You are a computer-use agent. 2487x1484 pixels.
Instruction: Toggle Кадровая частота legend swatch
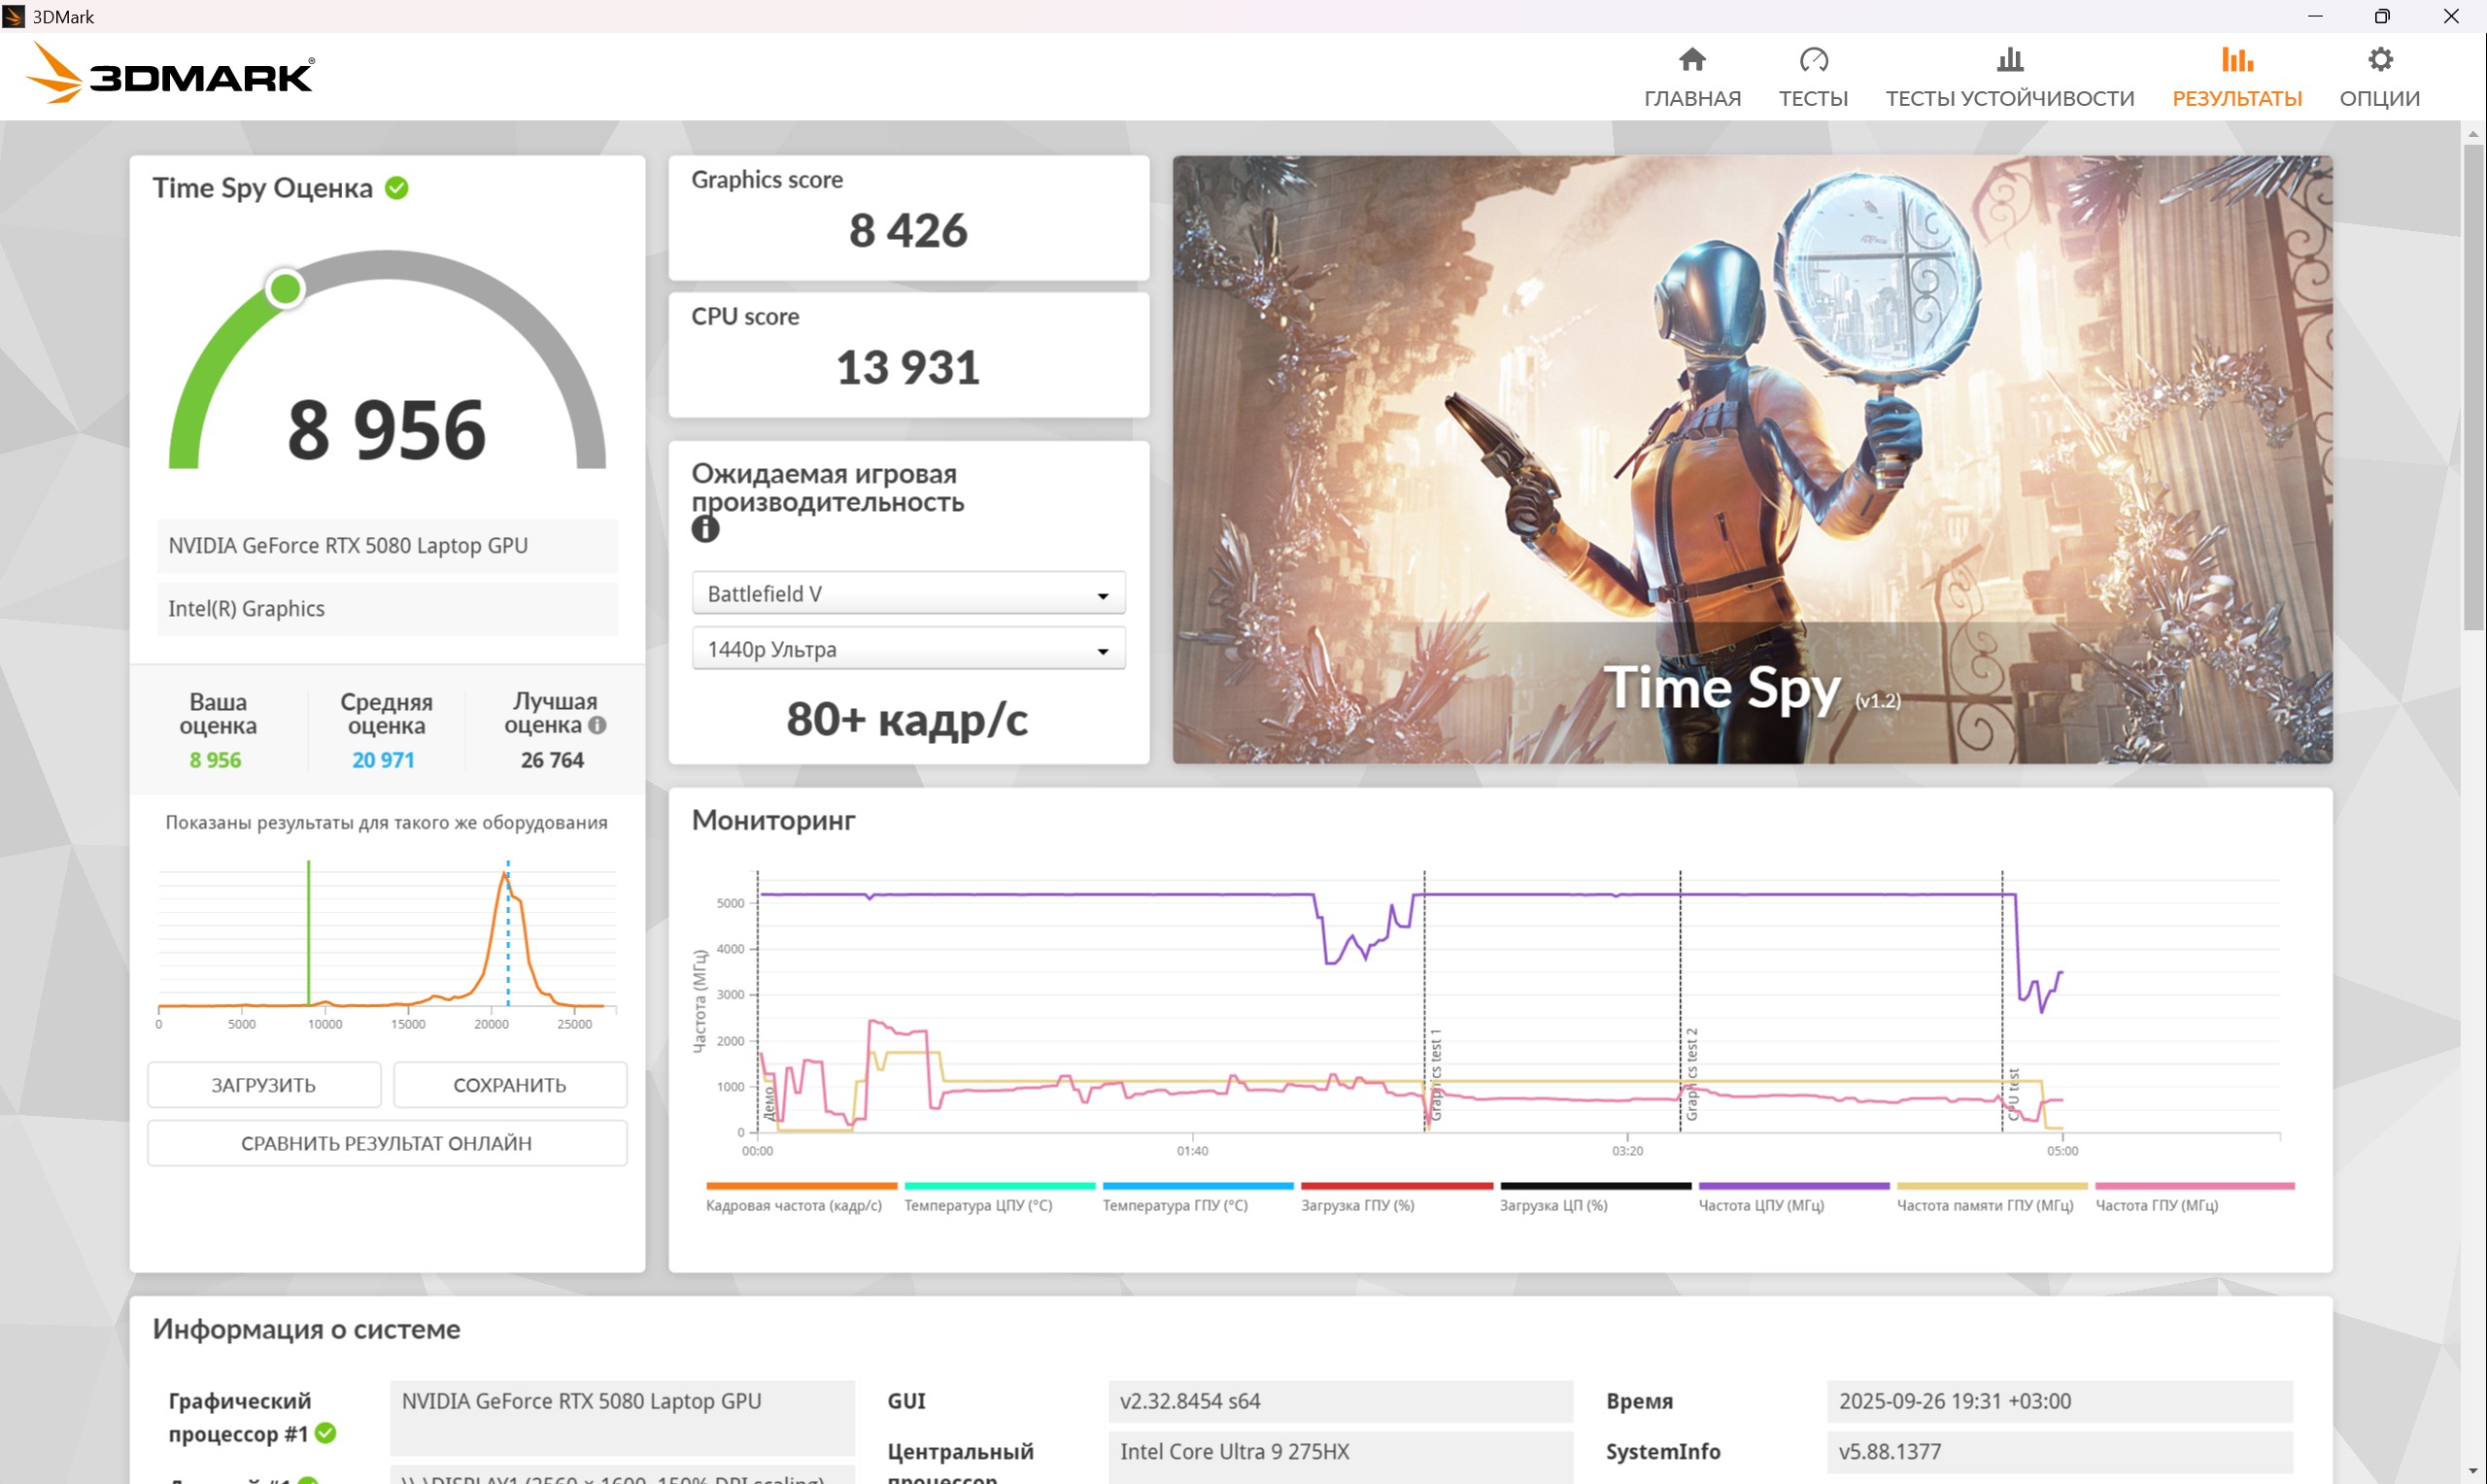[801, 1186]
